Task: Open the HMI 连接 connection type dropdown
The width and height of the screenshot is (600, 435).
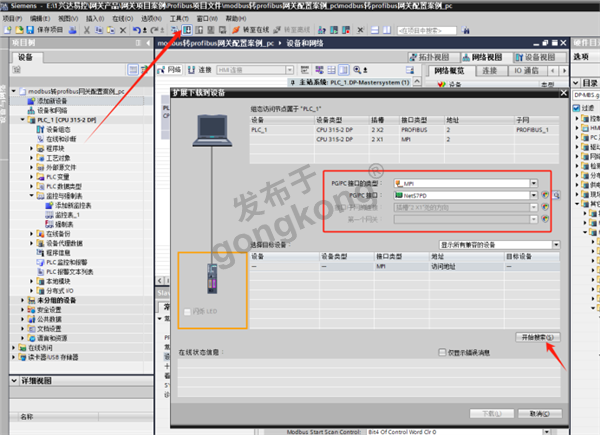Action: (x=290, y=70)
